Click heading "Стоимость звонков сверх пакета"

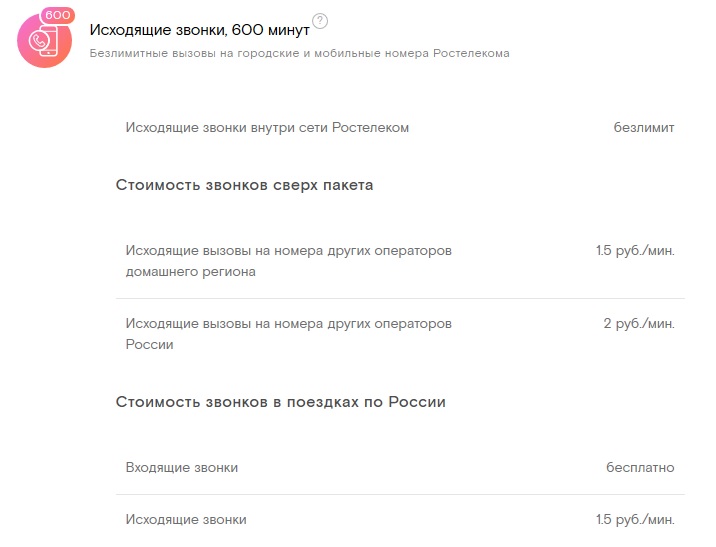[244, 185]
